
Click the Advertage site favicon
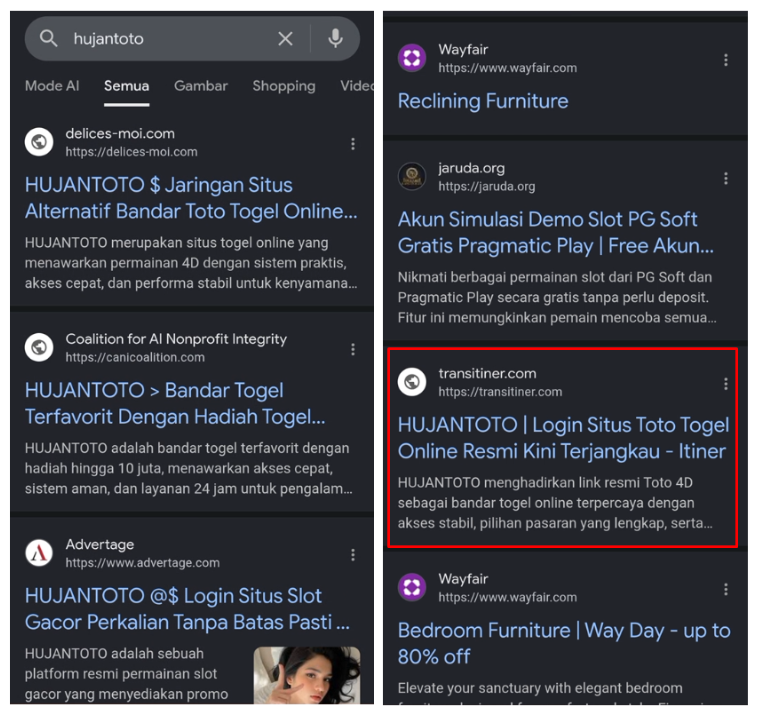click(x=39, y=553)
